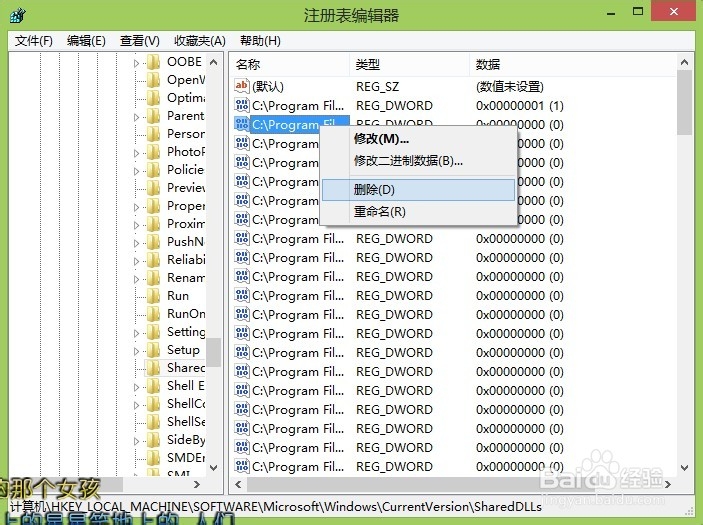Click the values pane's vertical scroll-up arrow
The image size is (703, 525).
point(684,62)
